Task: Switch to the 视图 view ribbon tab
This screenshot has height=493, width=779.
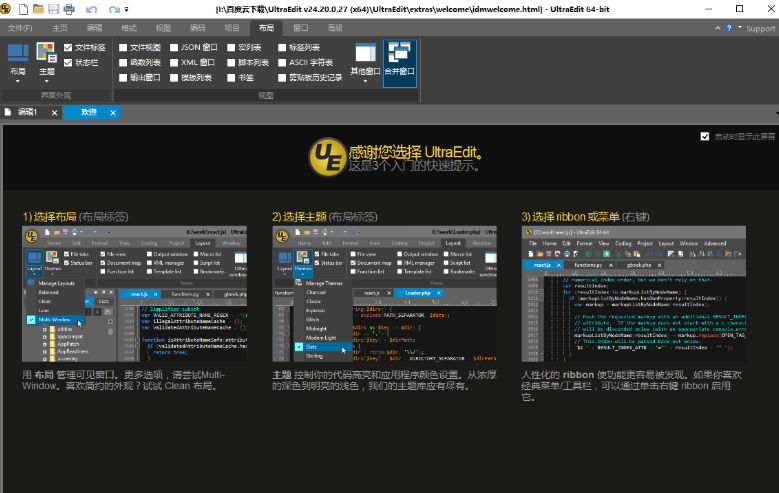Action: (163, 28)
